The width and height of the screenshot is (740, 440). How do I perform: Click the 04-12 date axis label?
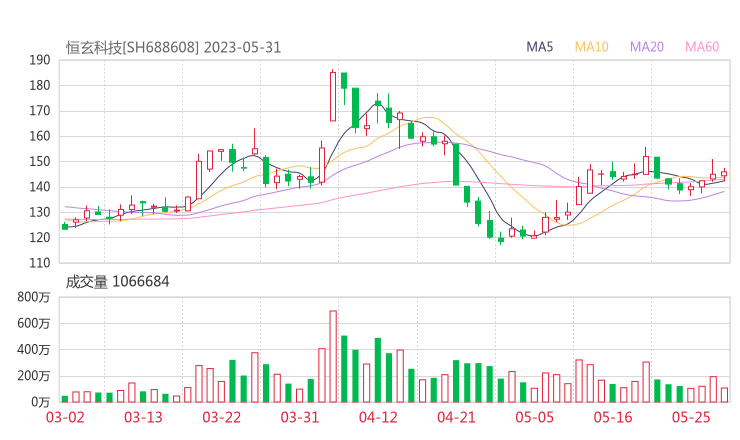click(x=378, y=417)
